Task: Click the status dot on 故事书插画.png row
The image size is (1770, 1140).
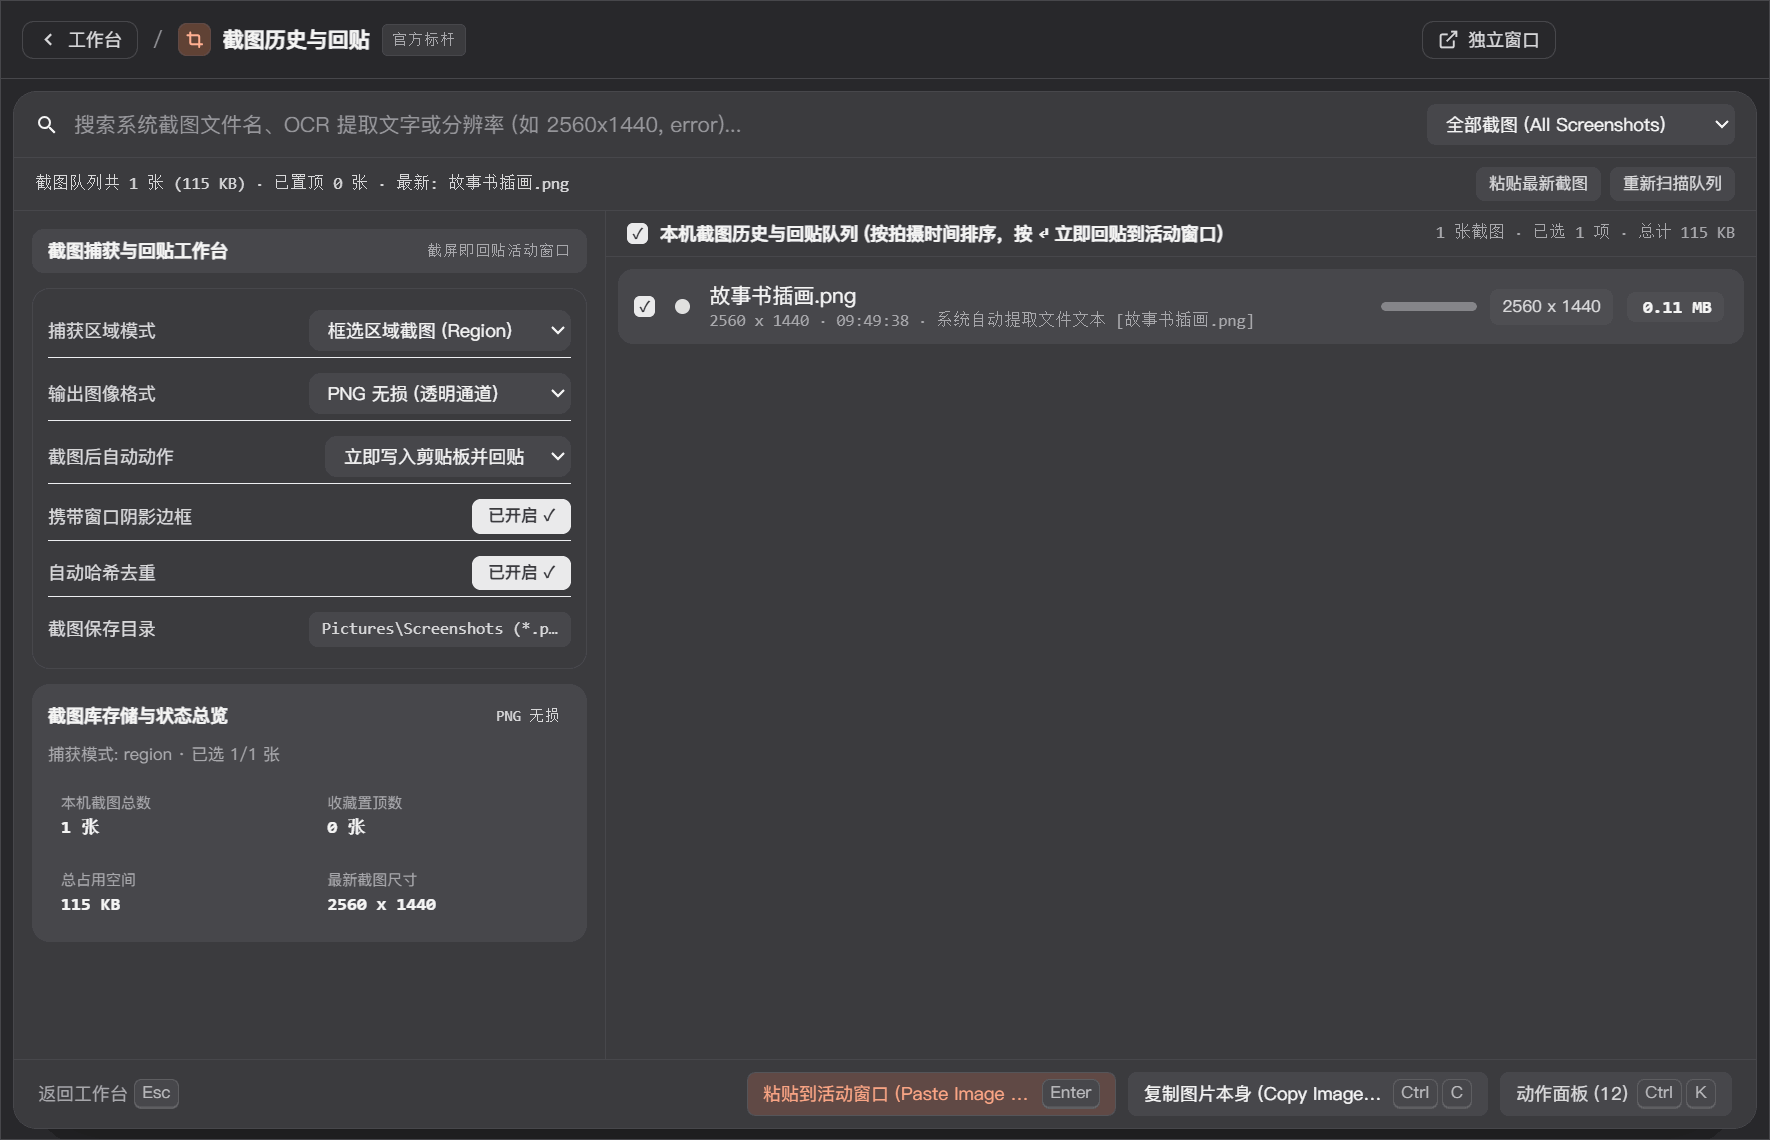Action: pos(682,307)
